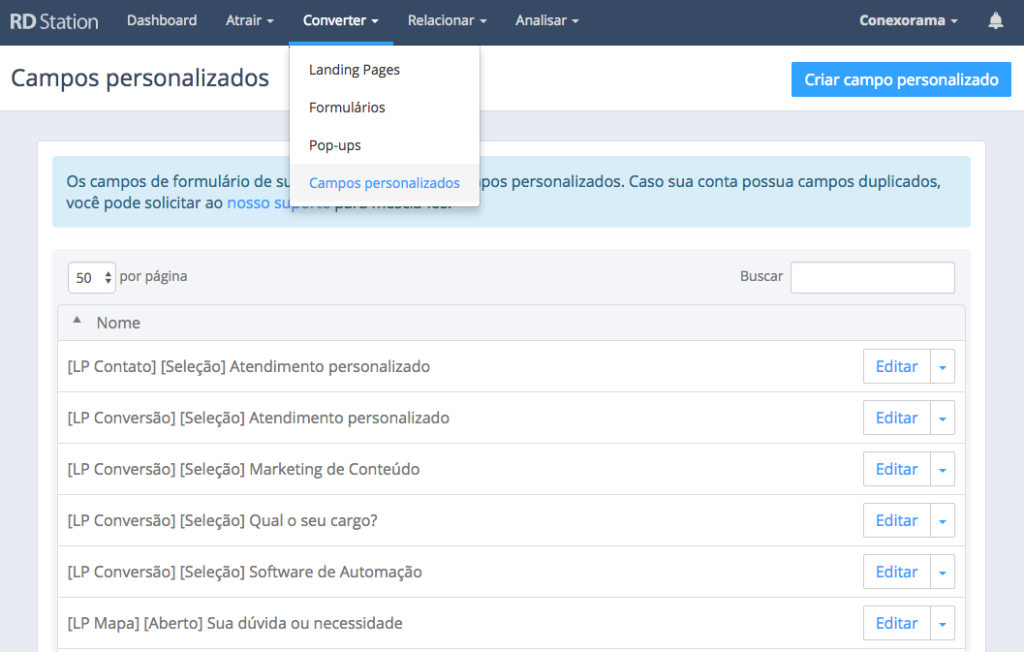Open actions arrow for Marketing de Conteúdo row
The height and width of the screenshot is (652, 1024).
941,468
